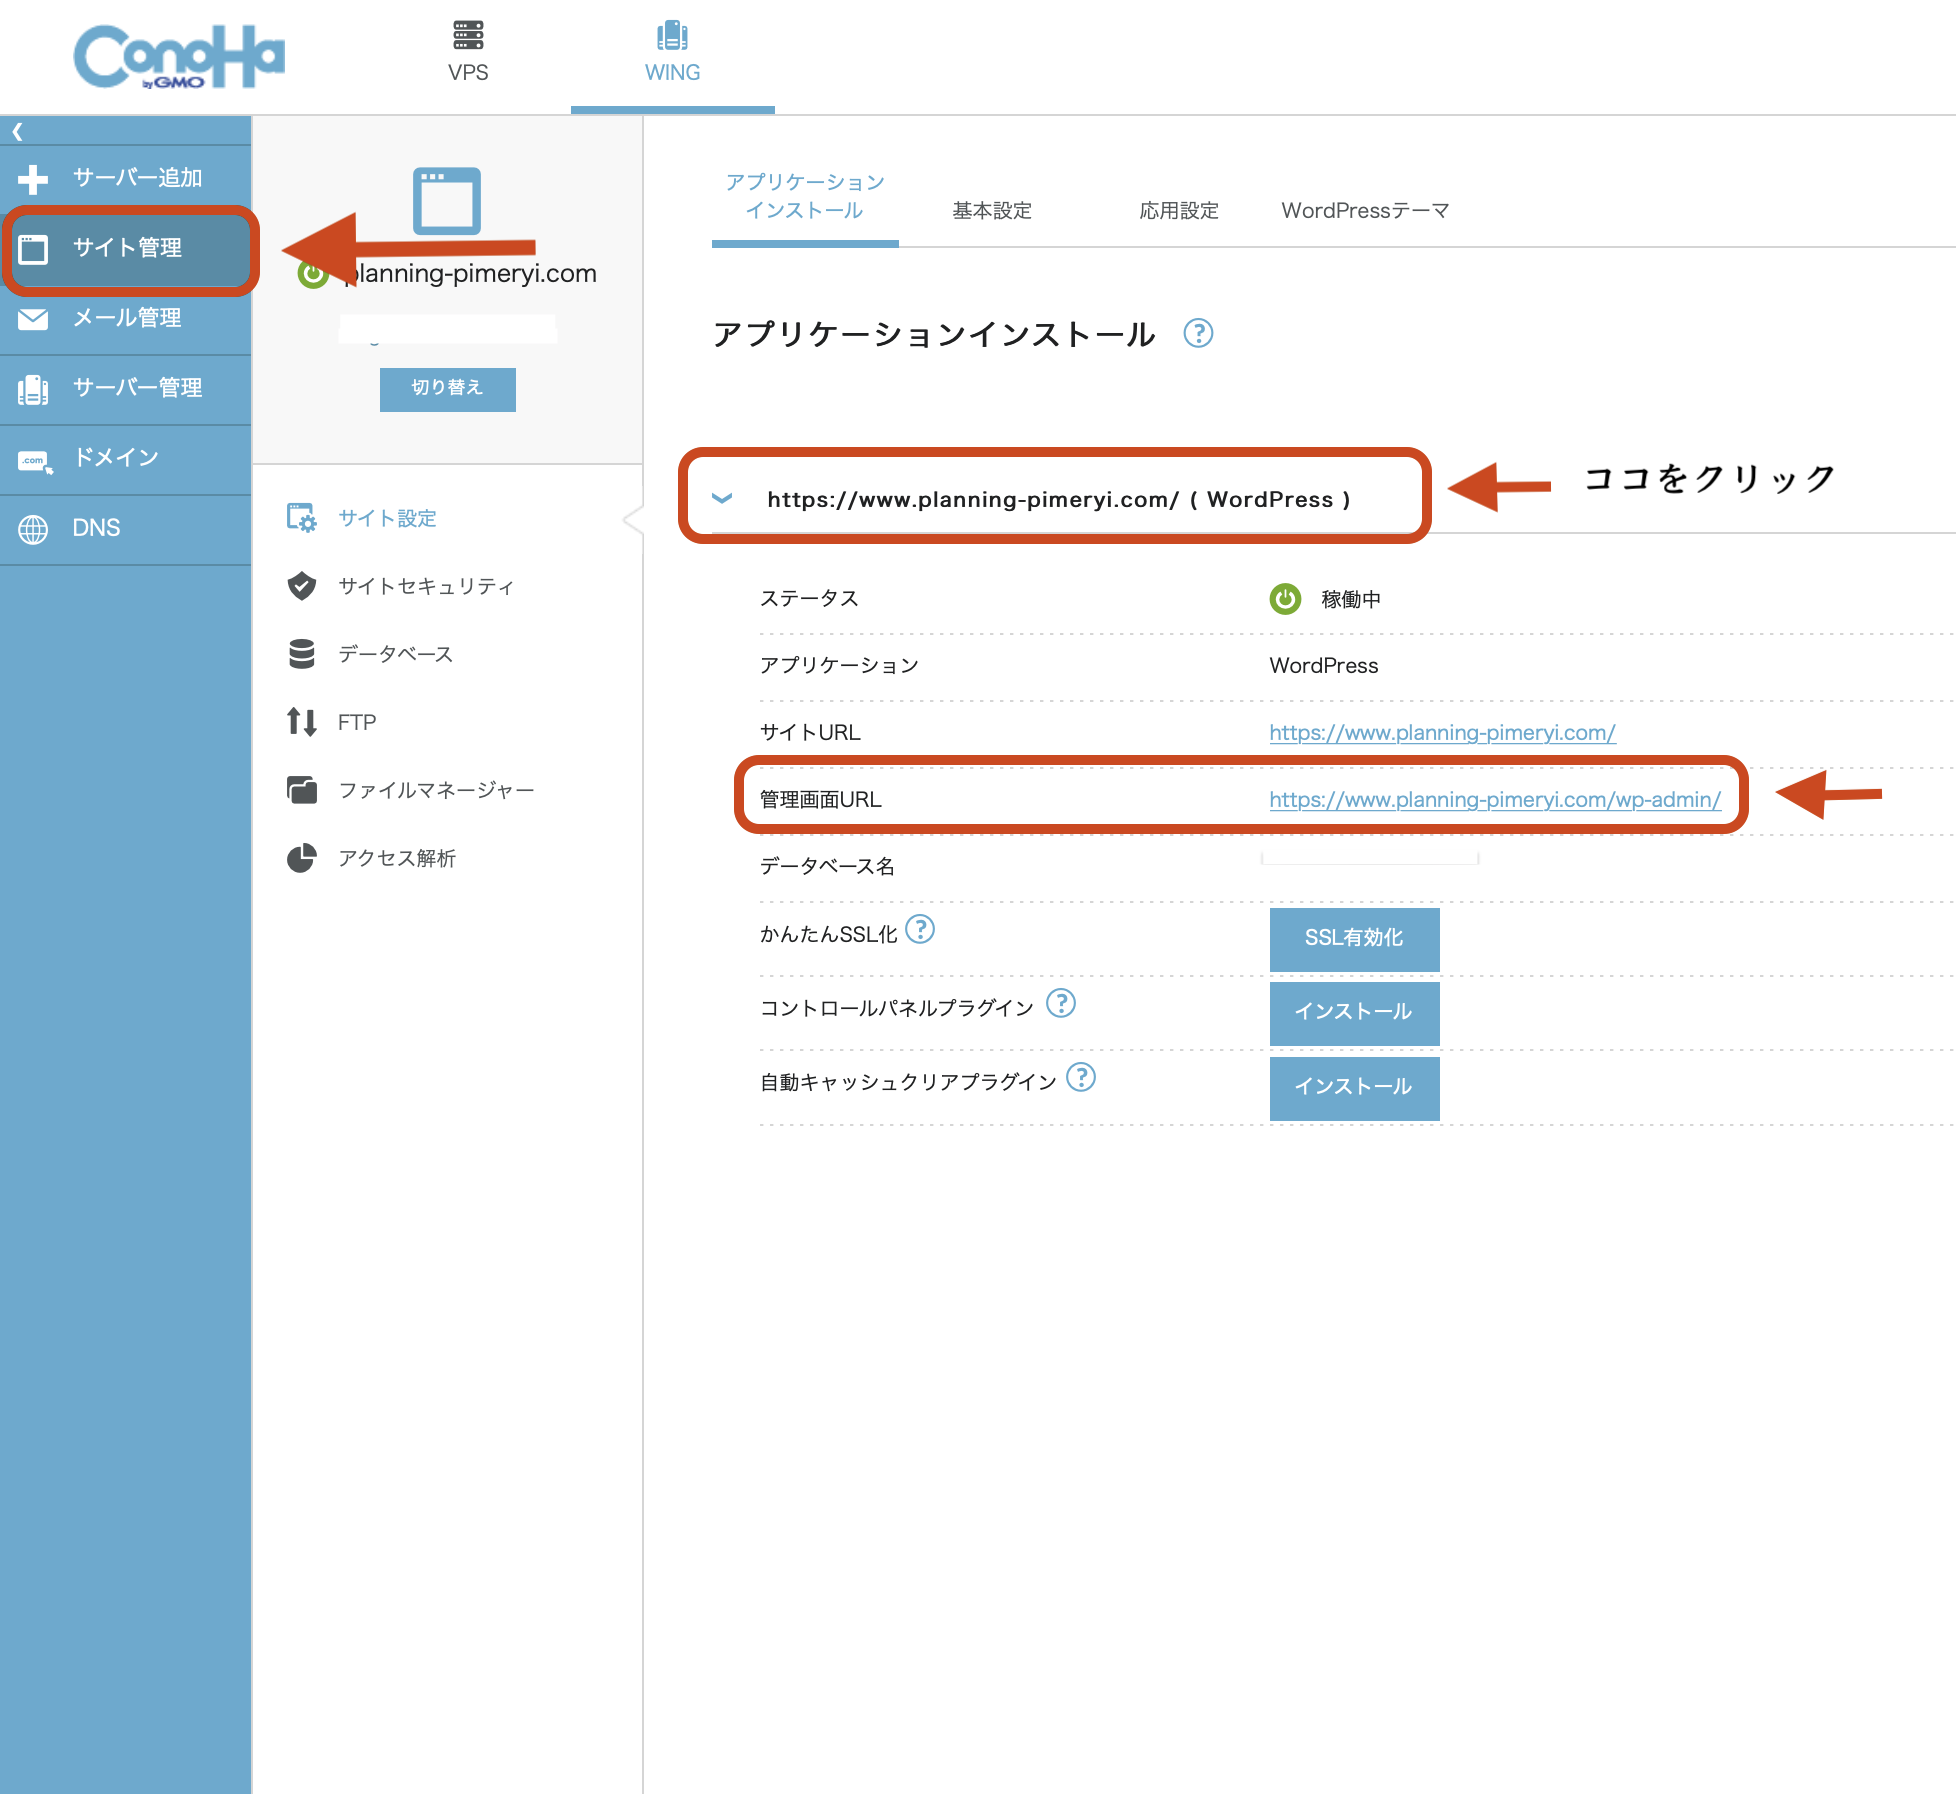Viewport: 1956px width, 1794px height.
Task: Open サイト管理 in the left sidebar
Action: pos(126,248)
